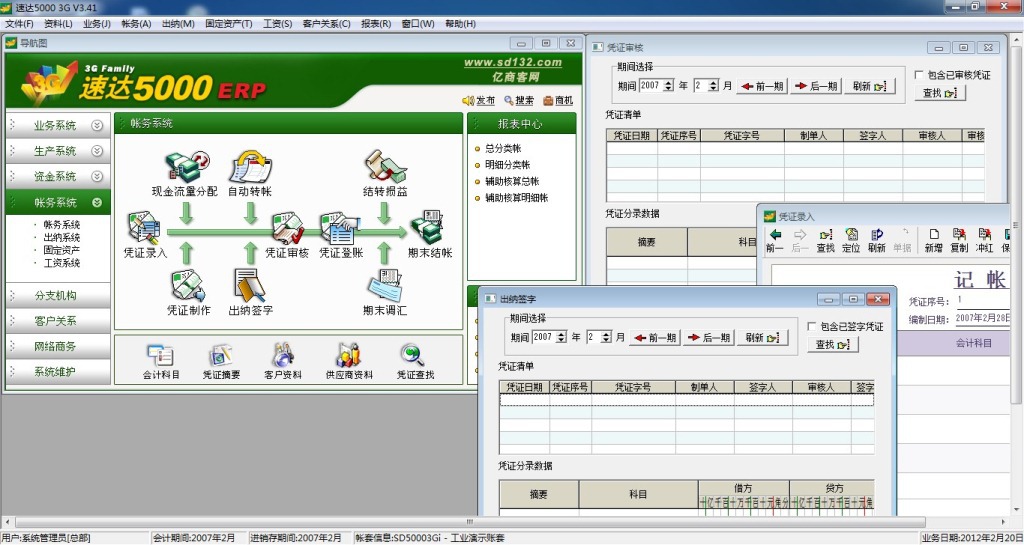This screenshot has width=1024, height=545.
Task: Click the 发布 publish speaker icon
Action: (x=468, y=101)
